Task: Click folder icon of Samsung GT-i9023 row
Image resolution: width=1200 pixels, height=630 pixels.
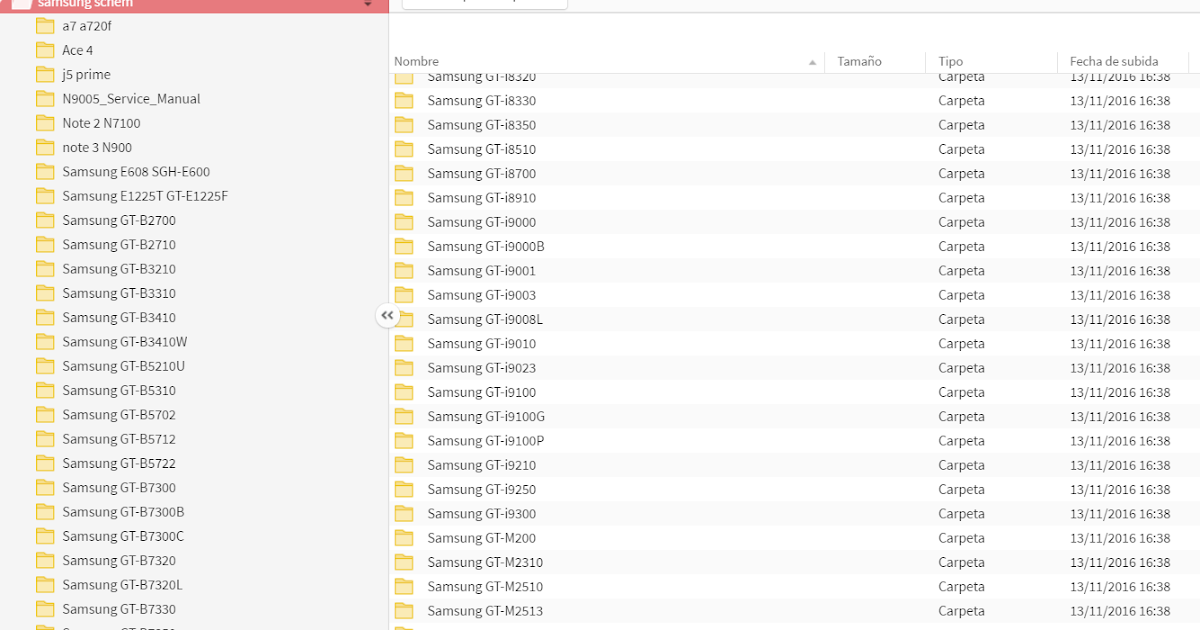Action: pos(404,368)
